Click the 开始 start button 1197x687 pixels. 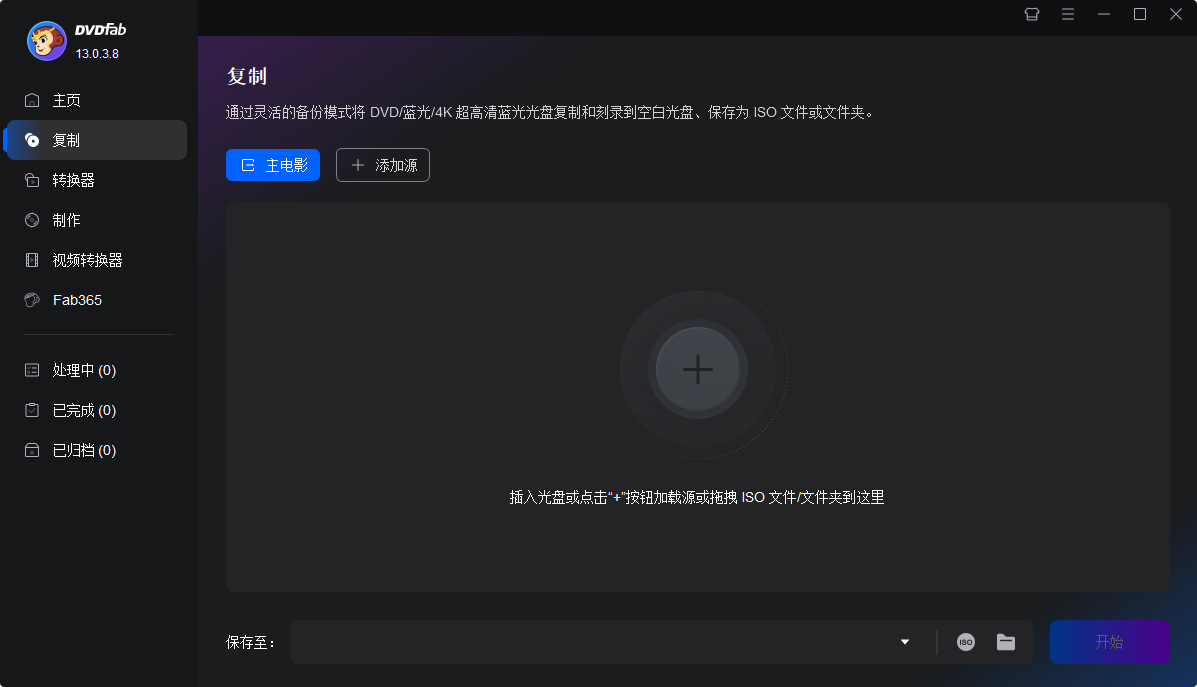coord(1109,642)
